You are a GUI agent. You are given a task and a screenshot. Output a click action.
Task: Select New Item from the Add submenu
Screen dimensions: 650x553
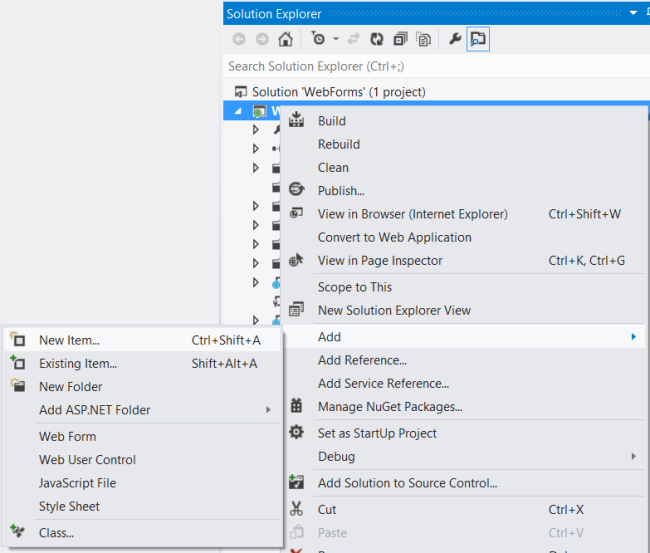pyautogui.click(x=69, y=340)
